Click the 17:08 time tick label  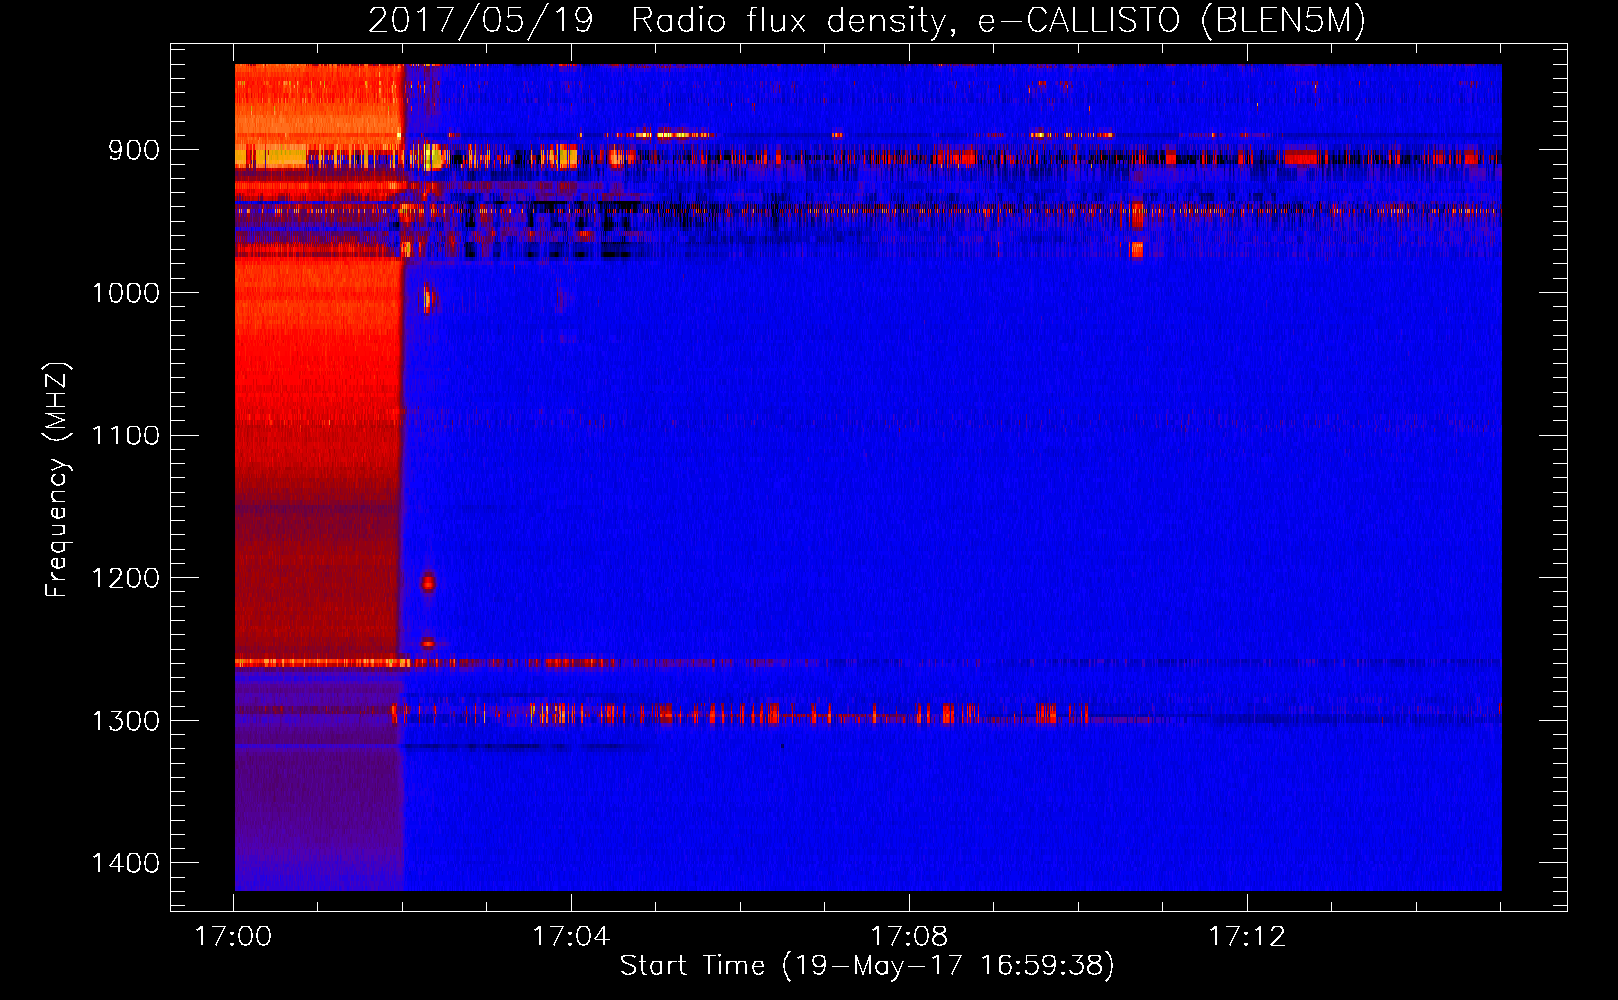coord(909,936)
